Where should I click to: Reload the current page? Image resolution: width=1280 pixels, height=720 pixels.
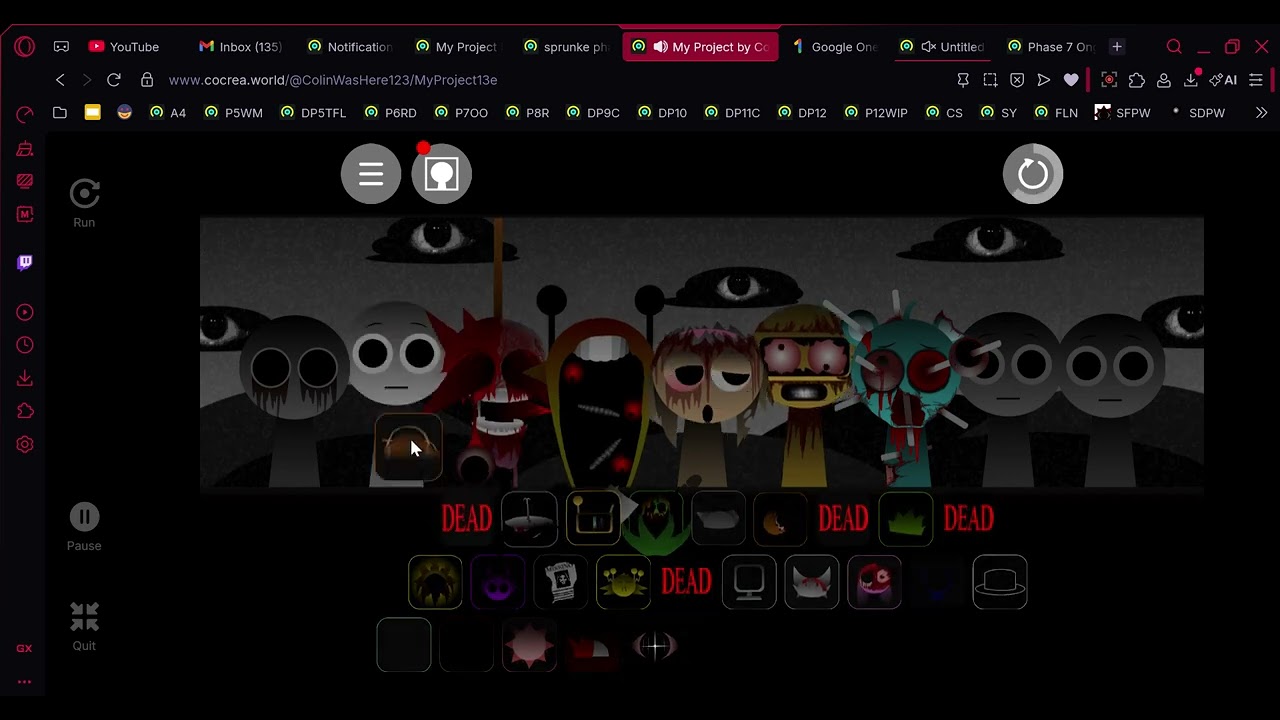pyautogui.click(x=114, y=80)
